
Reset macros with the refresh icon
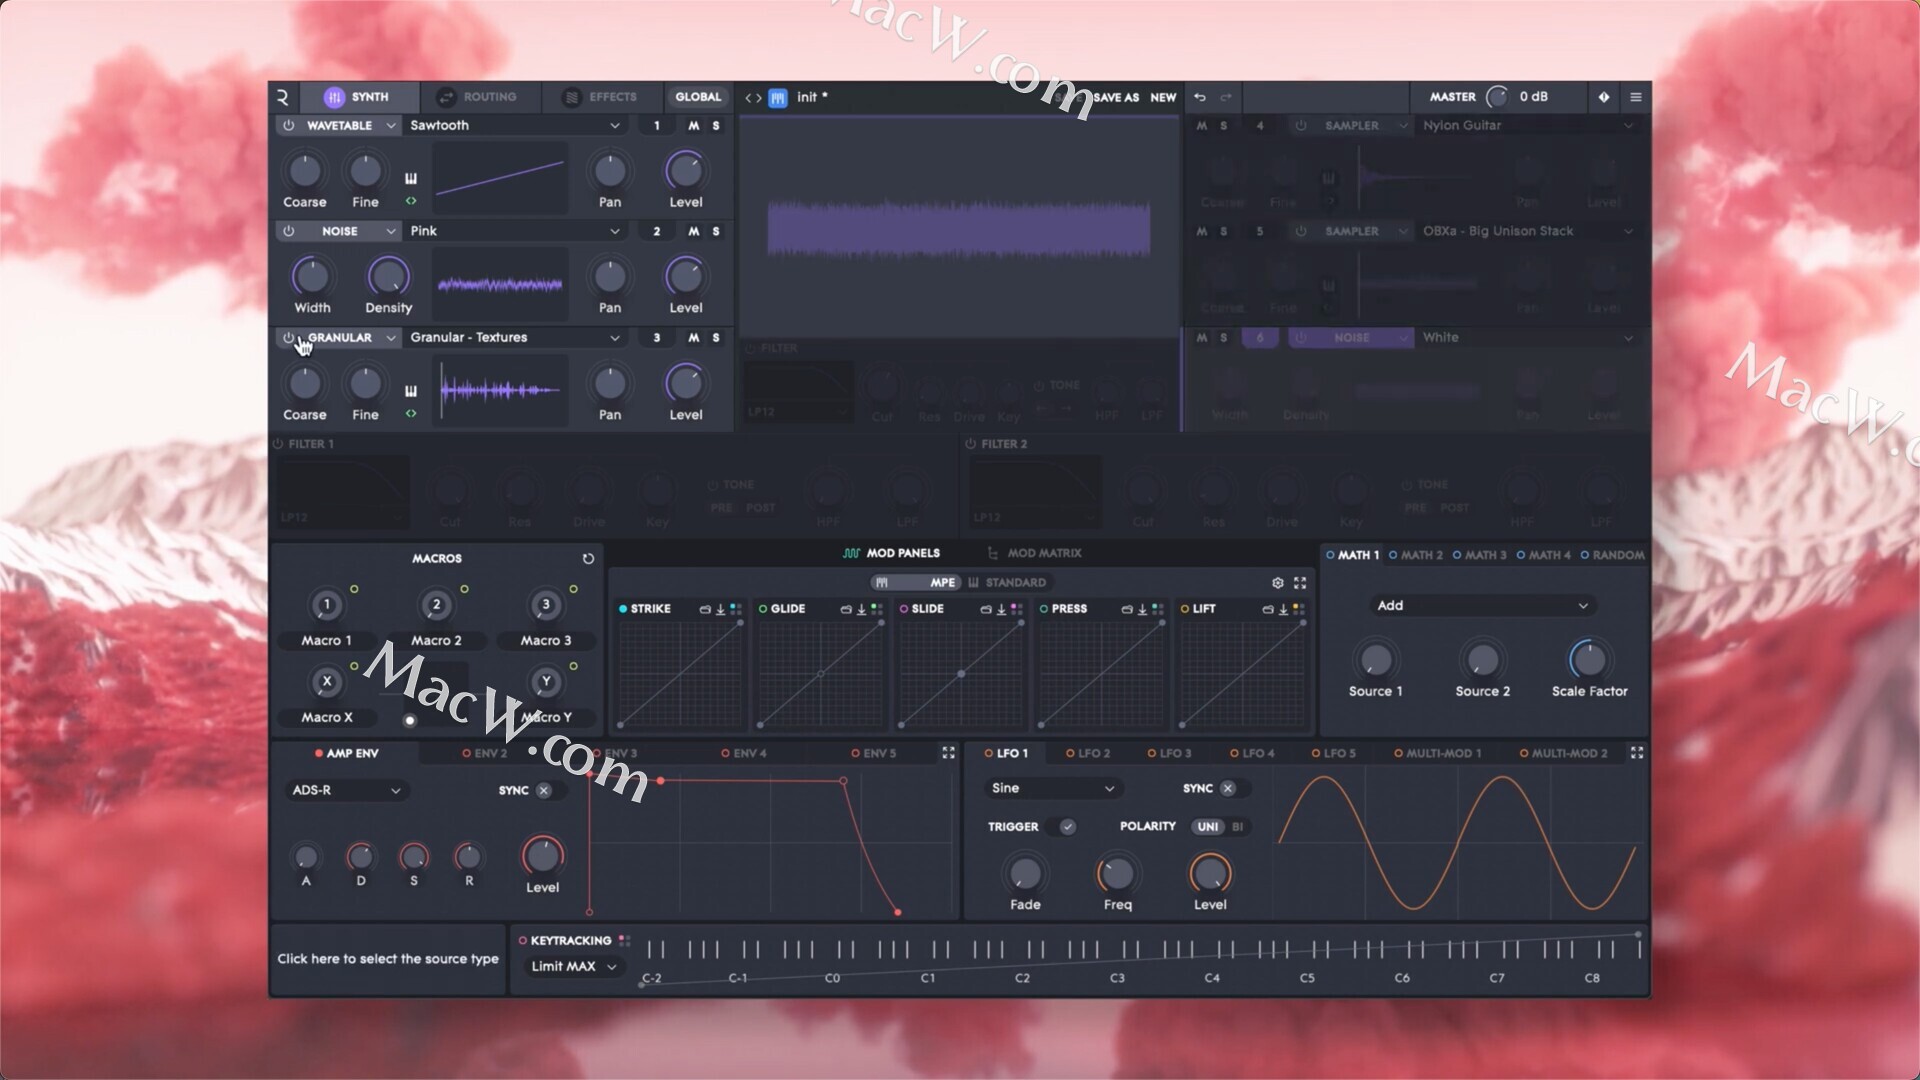pos(588,559)
